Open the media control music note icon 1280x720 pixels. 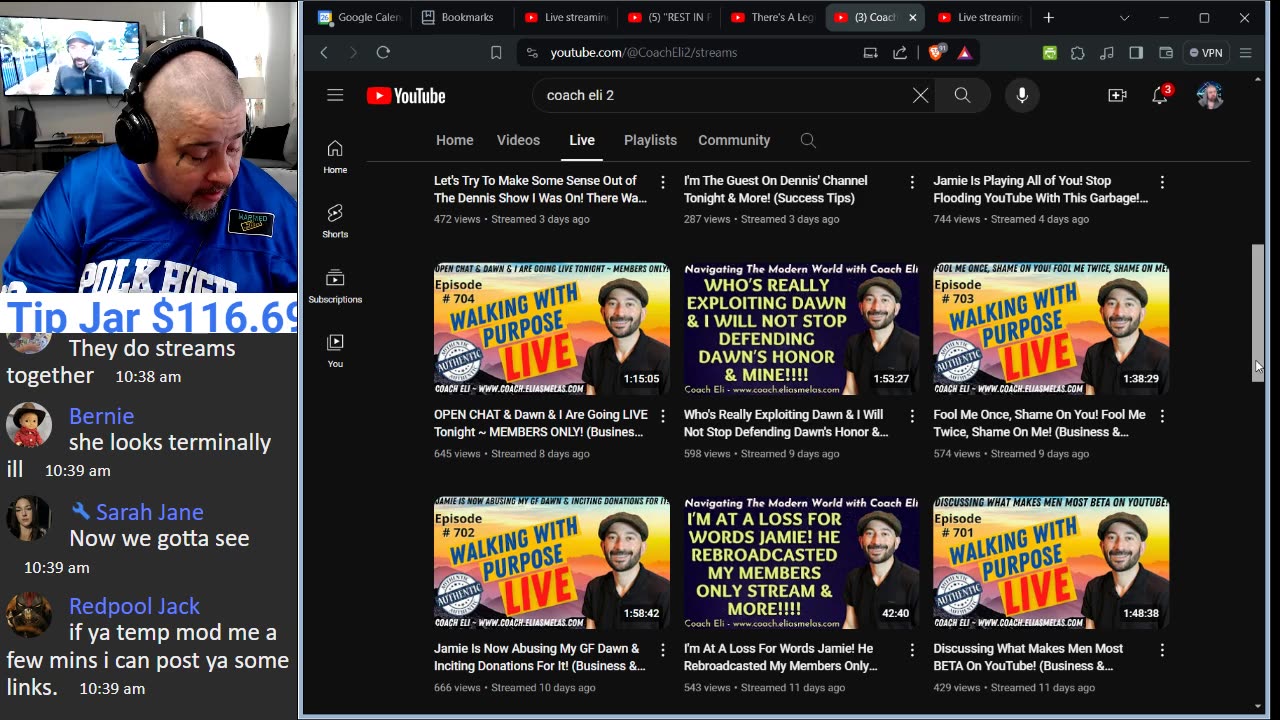tap(1107, 53)
